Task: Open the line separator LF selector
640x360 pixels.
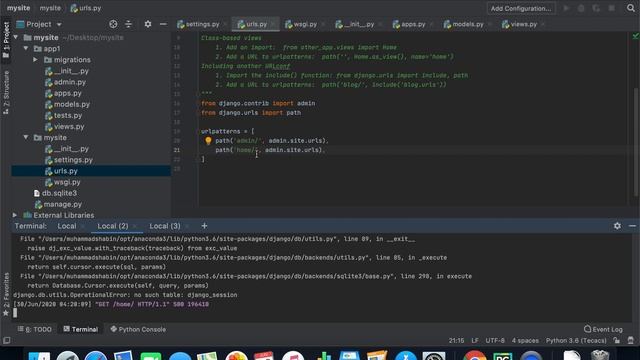Action: [x=475, y=340]
